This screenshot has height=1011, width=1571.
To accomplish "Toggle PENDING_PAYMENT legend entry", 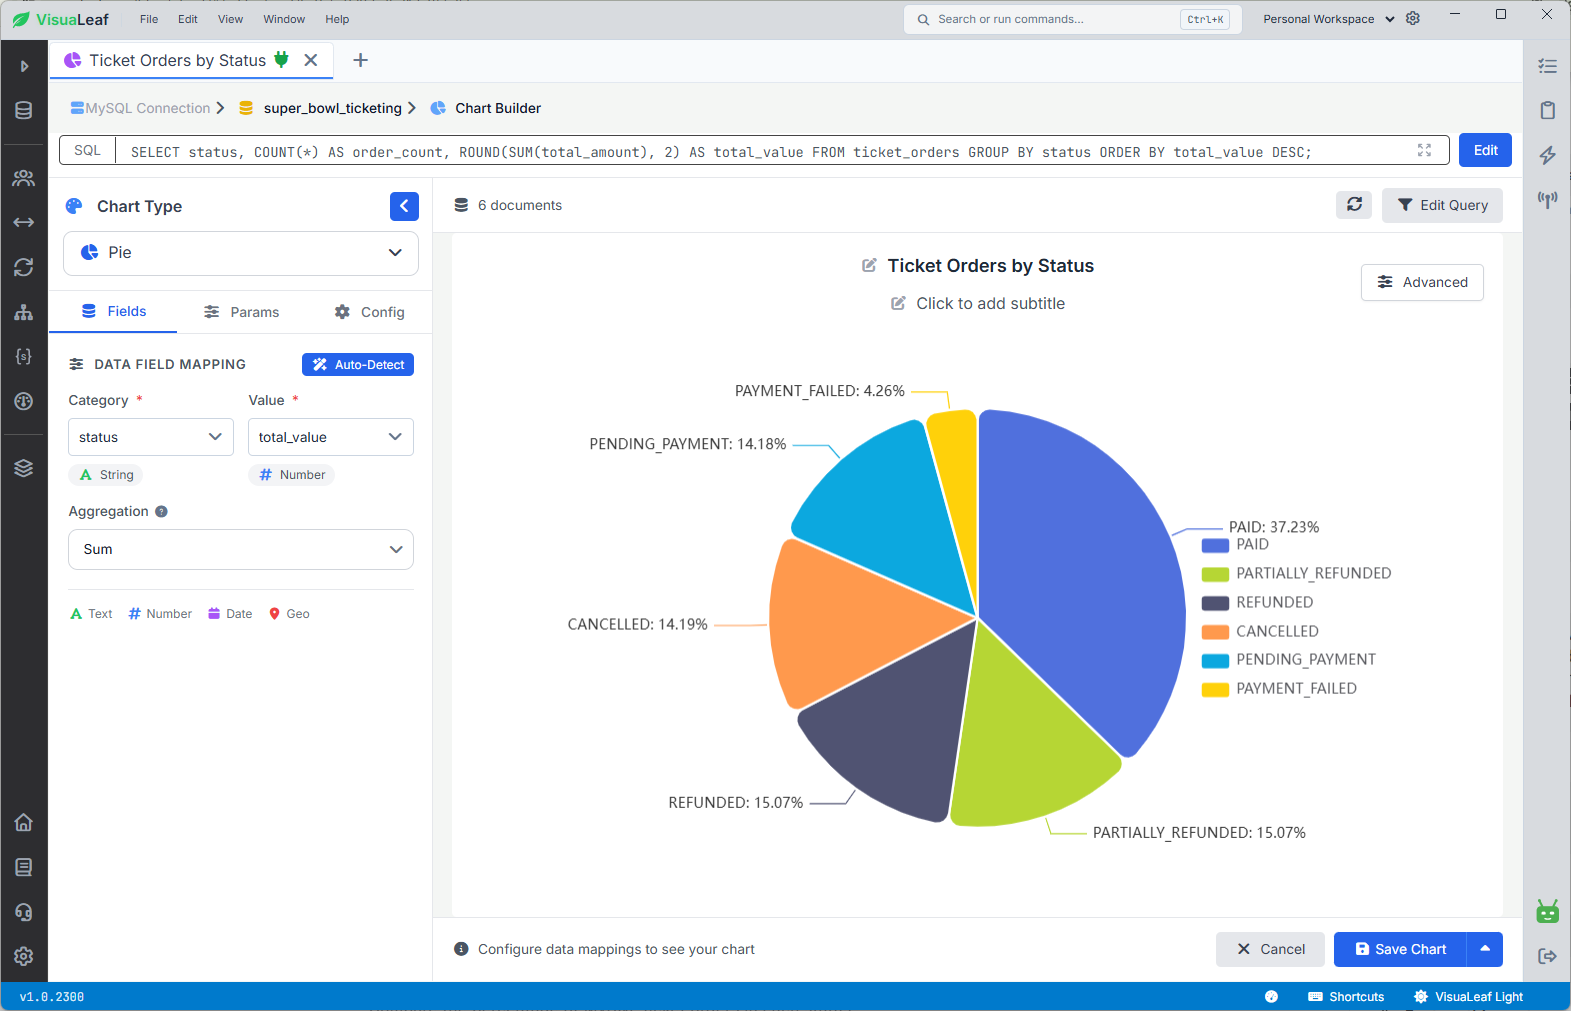I will [1289, 660].
